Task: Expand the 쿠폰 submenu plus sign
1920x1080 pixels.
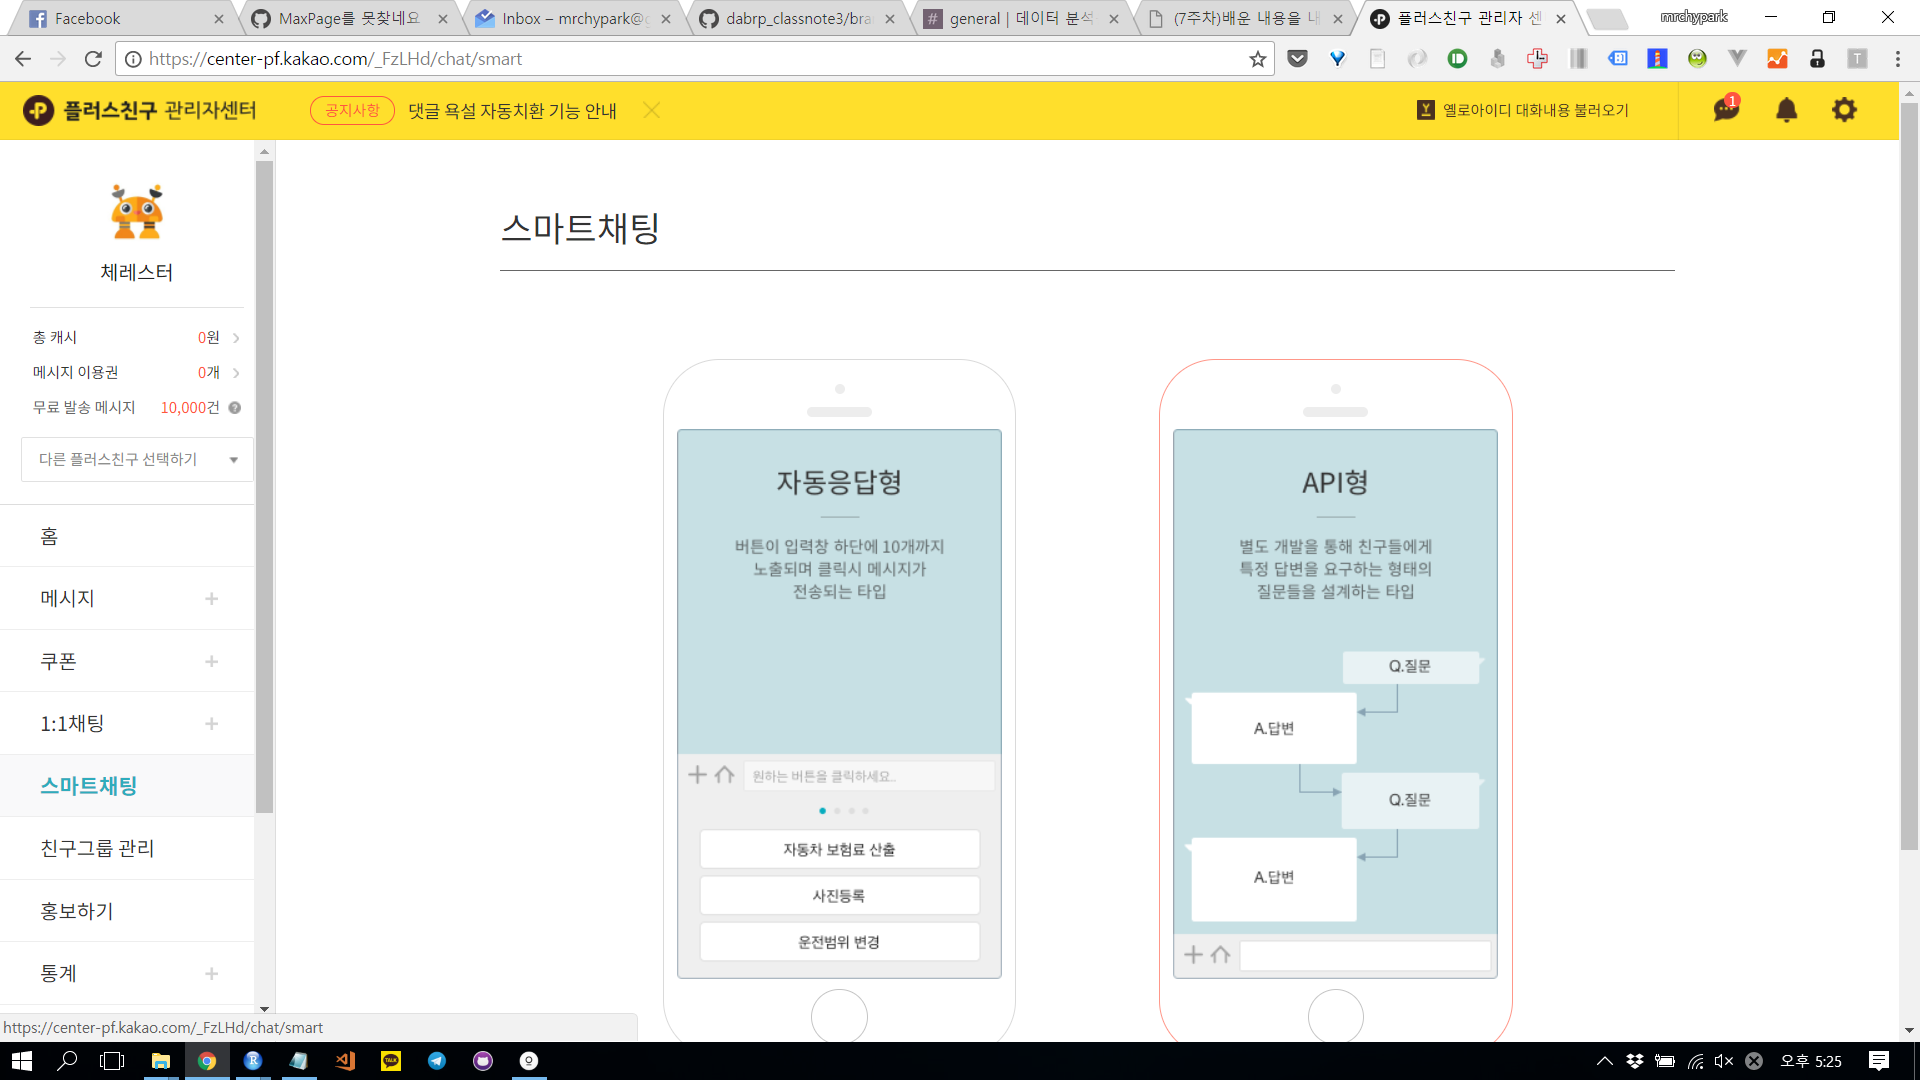Action: coord(211,661)
